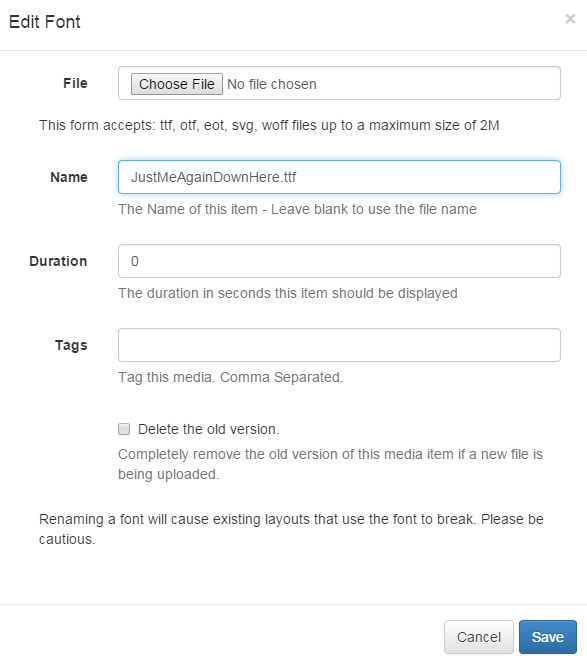
Task: Click the Name label
Action: click(x=69, y=177)
